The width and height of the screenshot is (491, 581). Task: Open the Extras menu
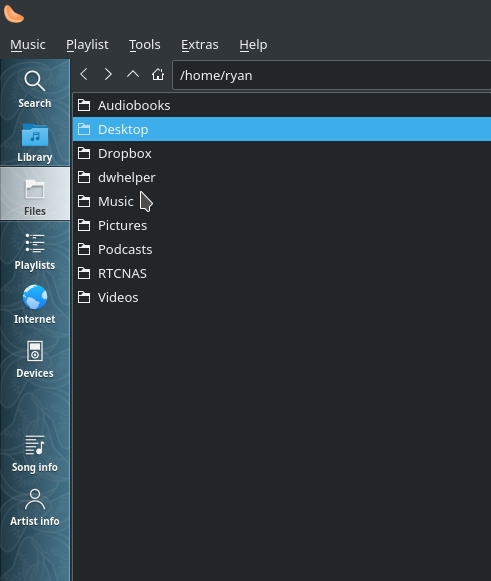point(200,45)
